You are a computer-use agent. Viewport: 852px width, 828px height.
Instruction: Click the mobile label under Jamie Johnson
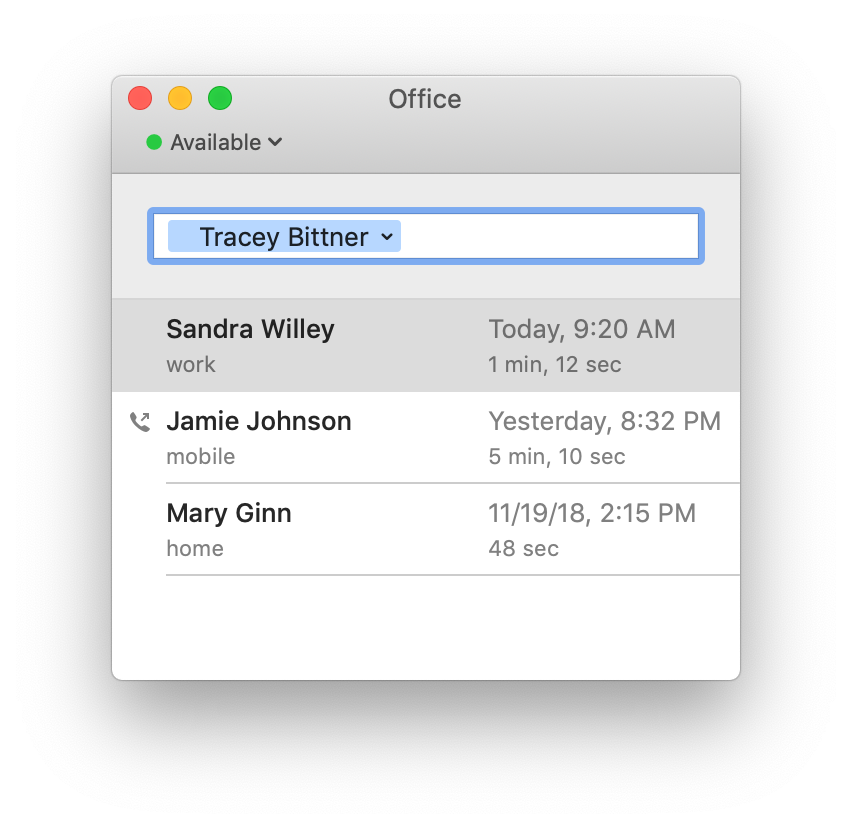coord(201,456)
